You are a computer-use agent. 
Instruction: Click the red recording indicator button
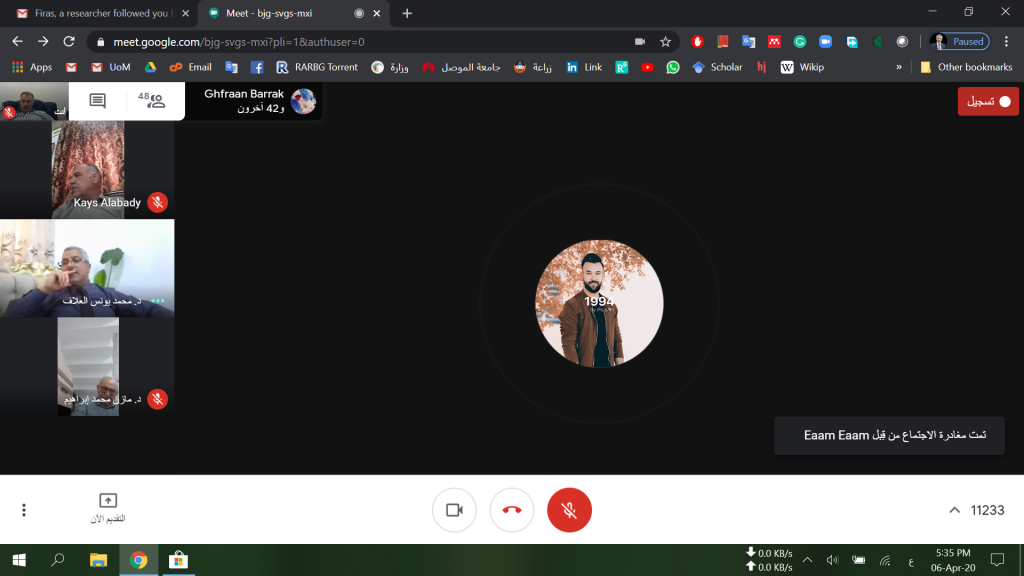(x=987, y=101)
